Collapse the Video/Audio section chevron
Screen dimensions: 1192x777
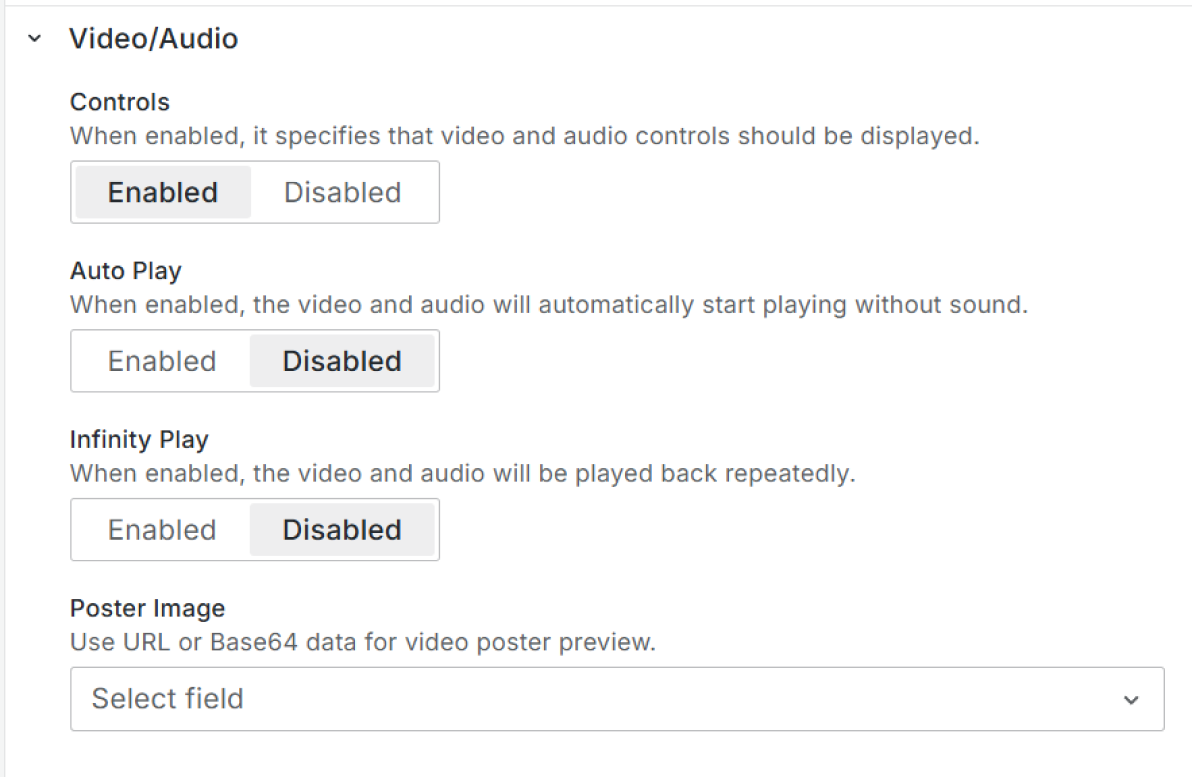click(x=36, y=39)
